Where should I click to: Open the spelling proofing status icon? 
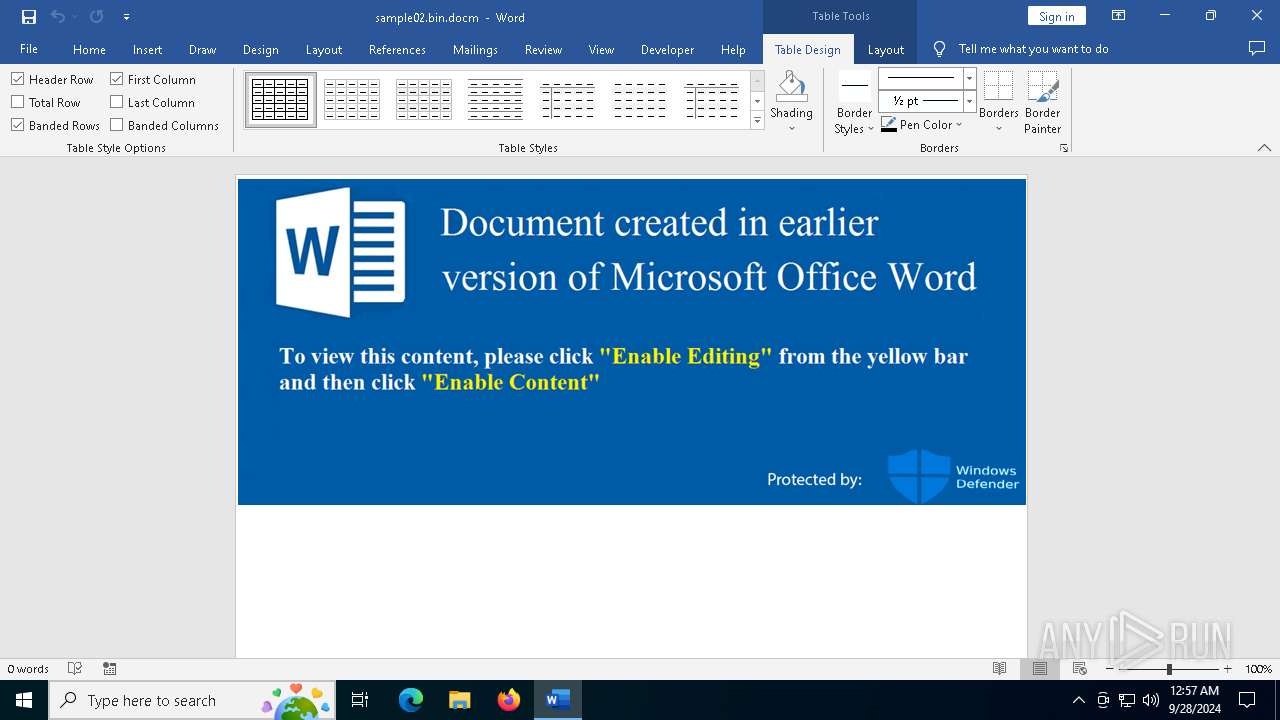[x=74, y=669]
